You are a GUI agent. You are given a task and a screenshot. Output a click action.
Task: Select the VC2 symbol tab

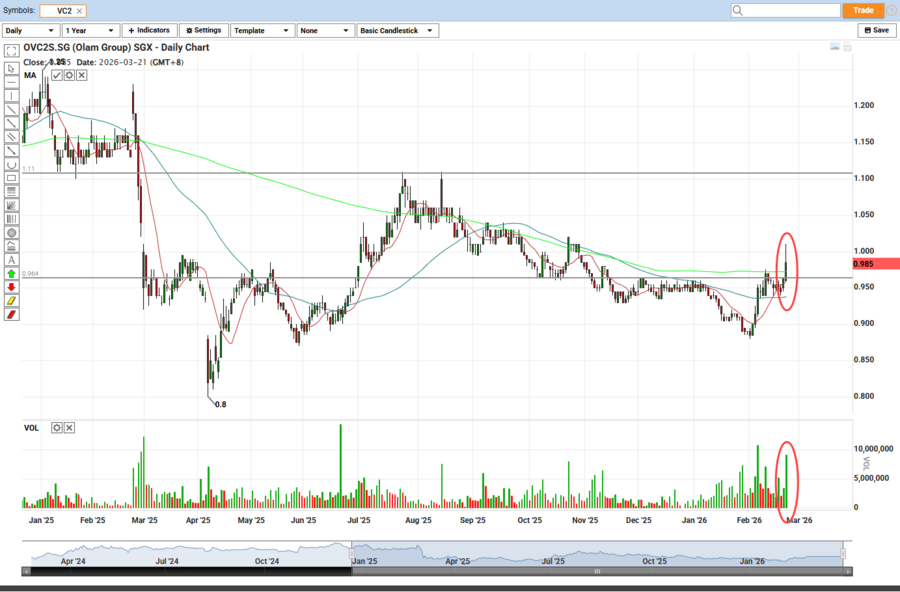click(63, 10)
